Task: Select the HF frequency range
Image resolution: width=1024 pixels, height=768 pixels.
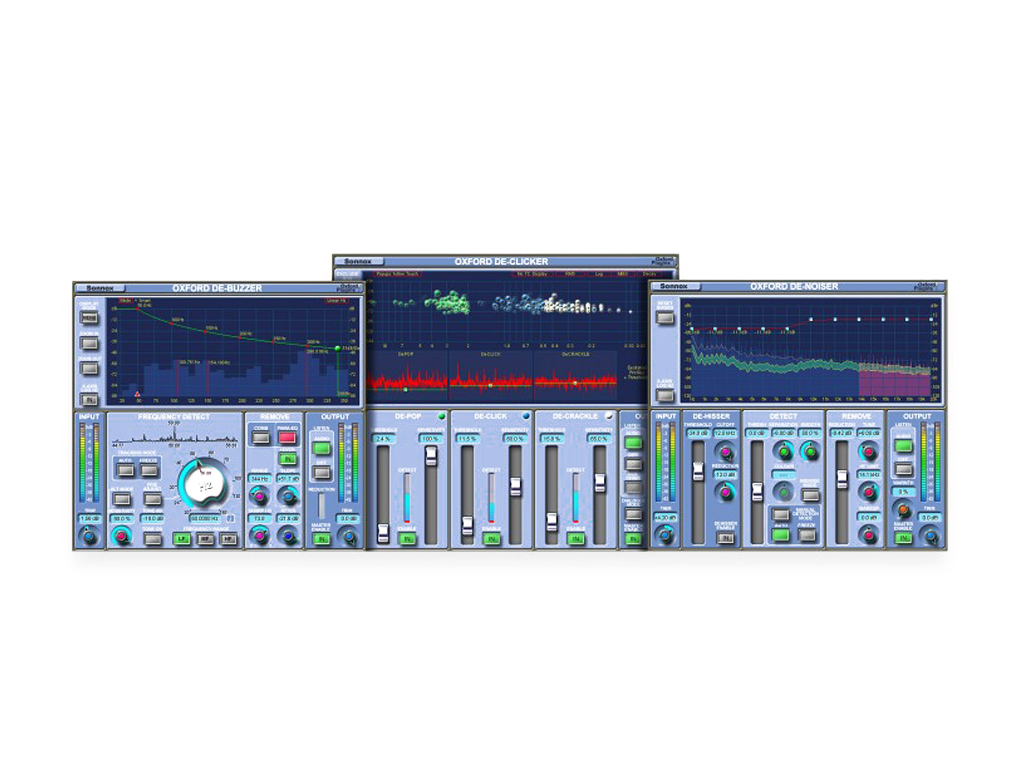Action: click(x=228, y=538)
